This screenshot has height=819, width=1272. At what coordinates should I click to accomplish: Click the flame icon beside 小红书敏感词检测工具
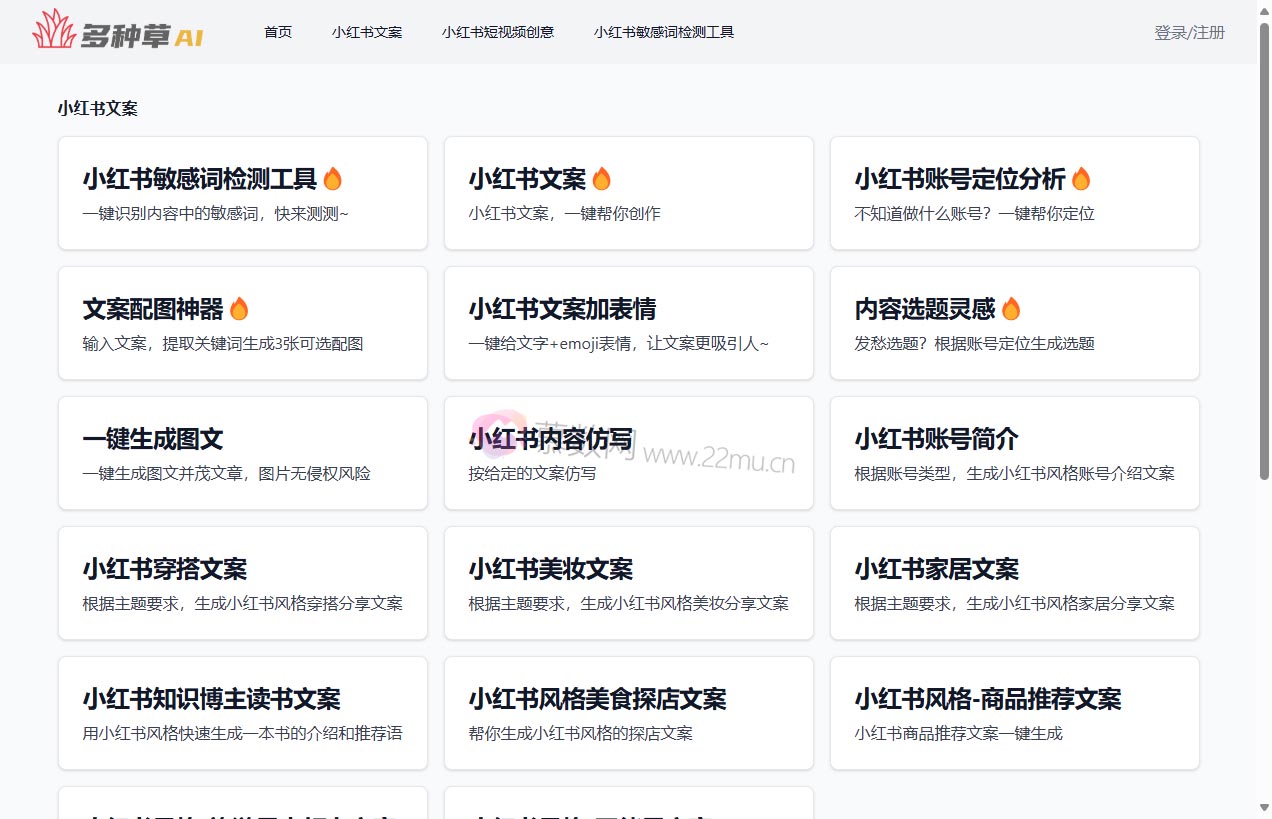(x=332, y=179)
